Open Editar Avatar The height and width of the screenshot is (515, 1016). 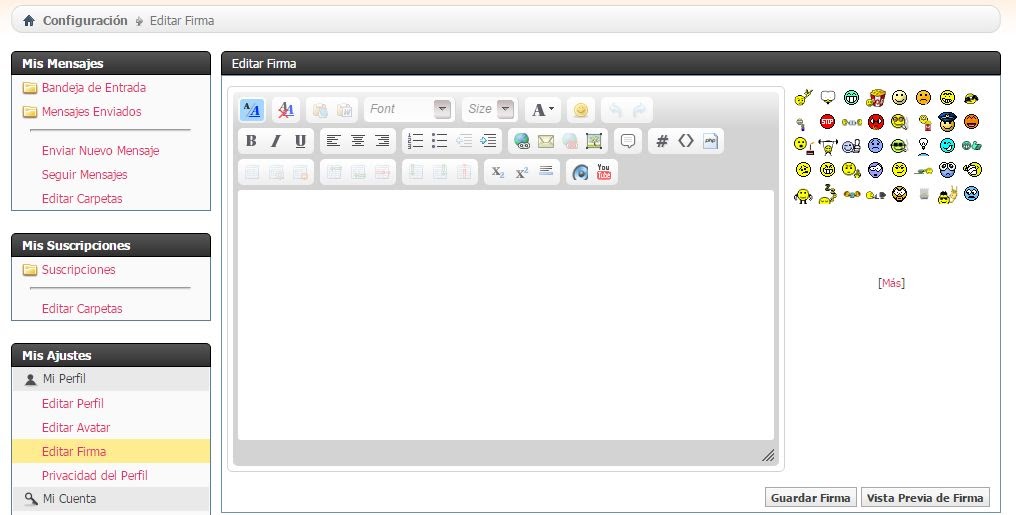tap(76, 428)
